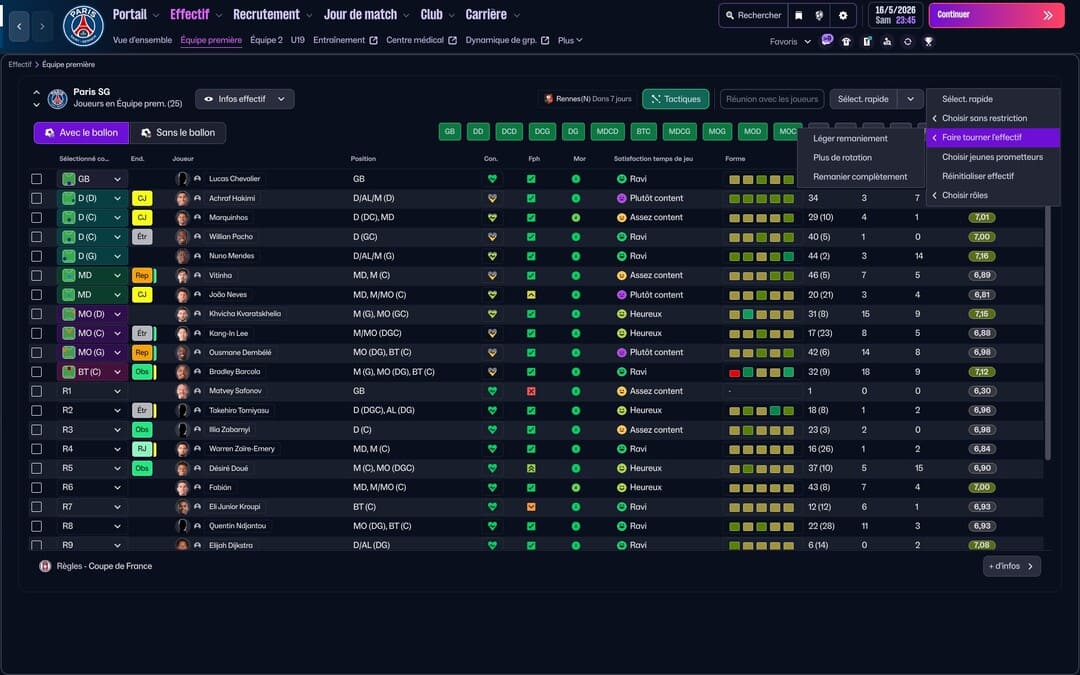
Task: Click Achraf Hakimi's form color squares
Action: pyautogui.click(x=761, y=198)
